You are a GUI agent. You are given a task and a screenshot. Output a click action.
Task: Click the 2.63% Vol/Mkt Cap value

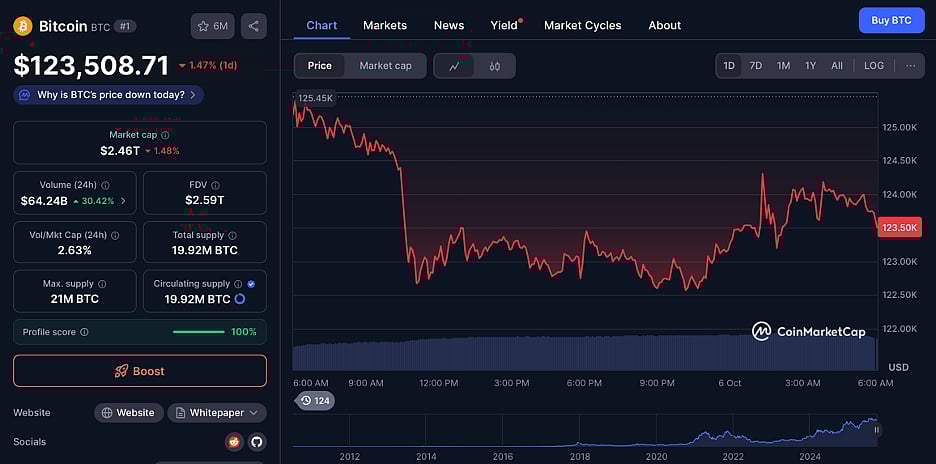point(75,250)
